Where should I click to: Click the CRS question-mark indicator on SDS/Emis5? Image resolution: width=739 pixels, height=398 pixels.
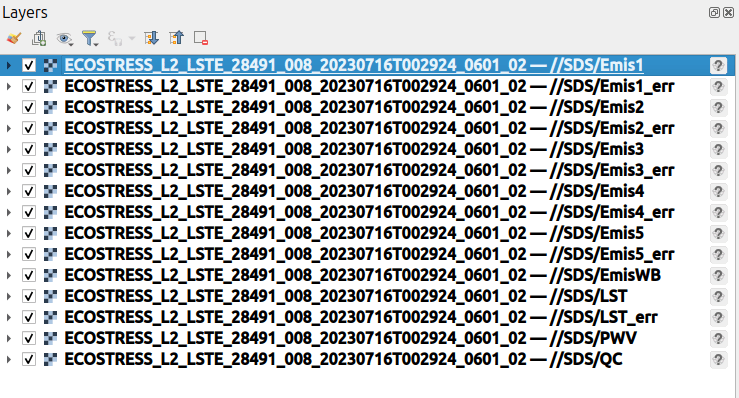pyautogui.click(x=718, y=233)
